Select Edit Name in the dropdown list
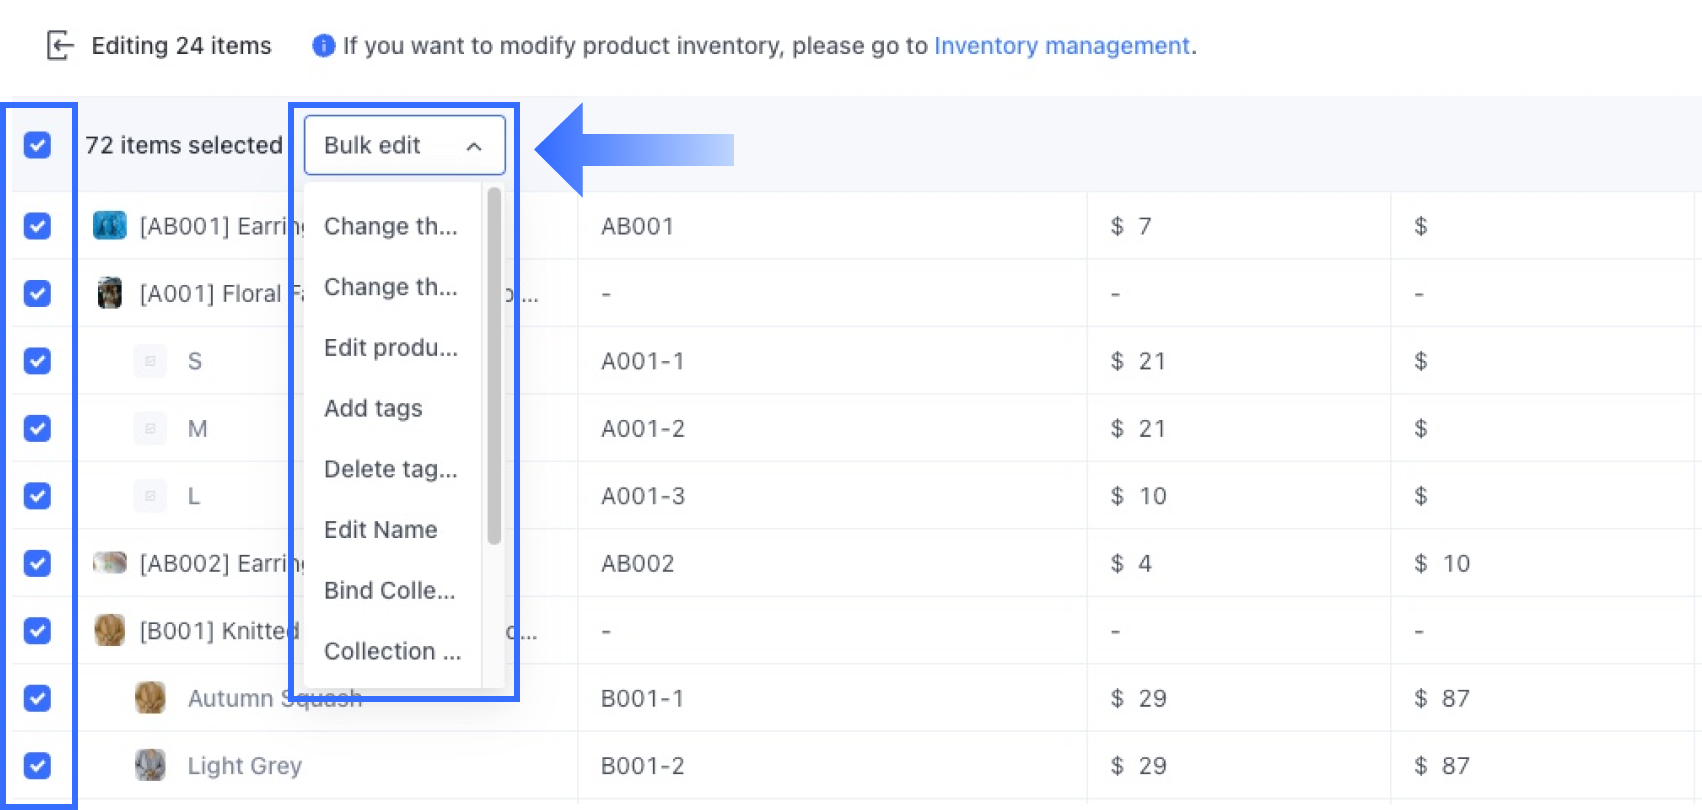 381,529
